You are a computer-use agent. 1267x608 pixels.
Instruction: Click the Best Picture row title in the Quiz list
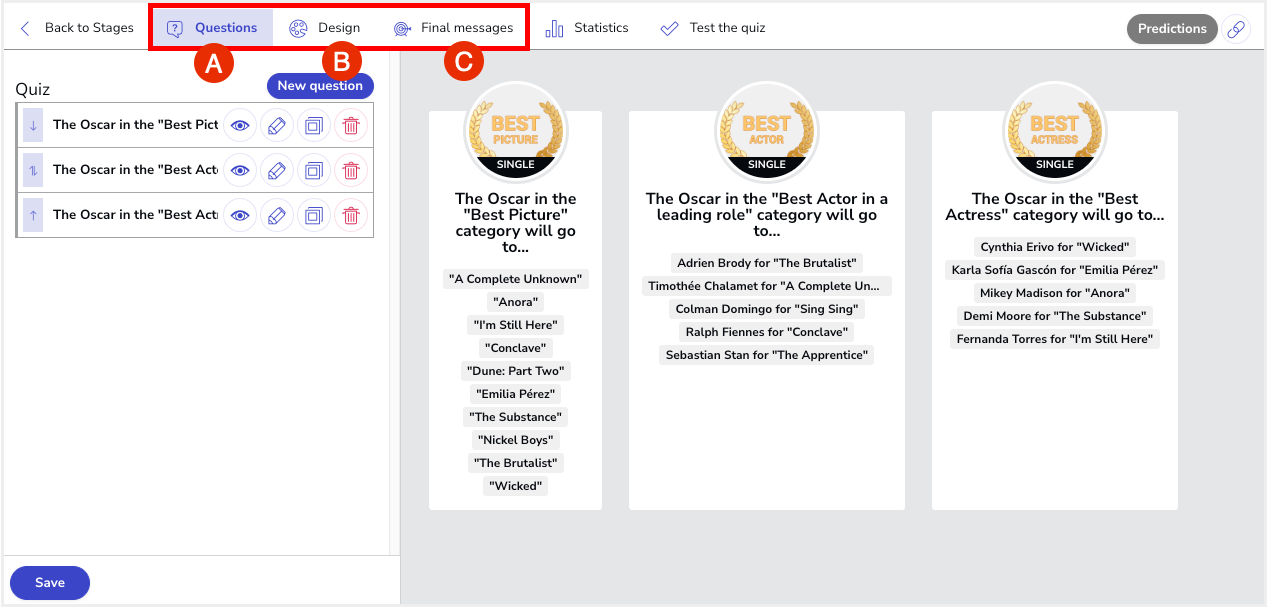[x=135, y=125]
